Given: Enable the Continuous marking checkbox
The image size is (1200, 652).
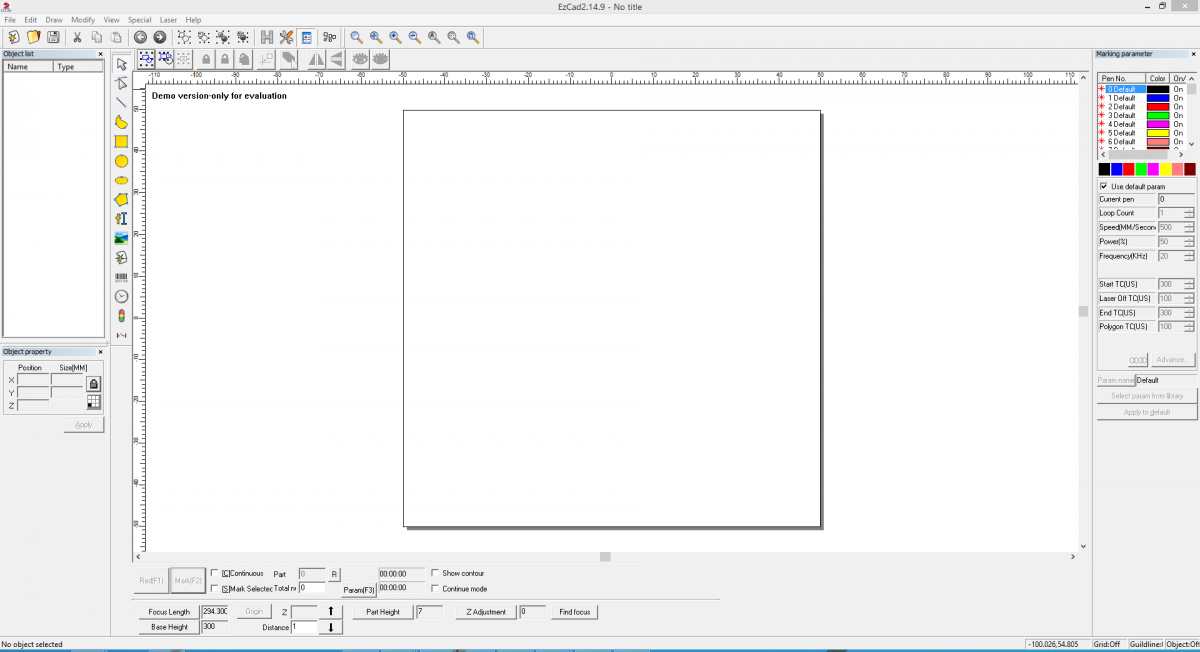Looking at the screenshot, I should point(215,573).
